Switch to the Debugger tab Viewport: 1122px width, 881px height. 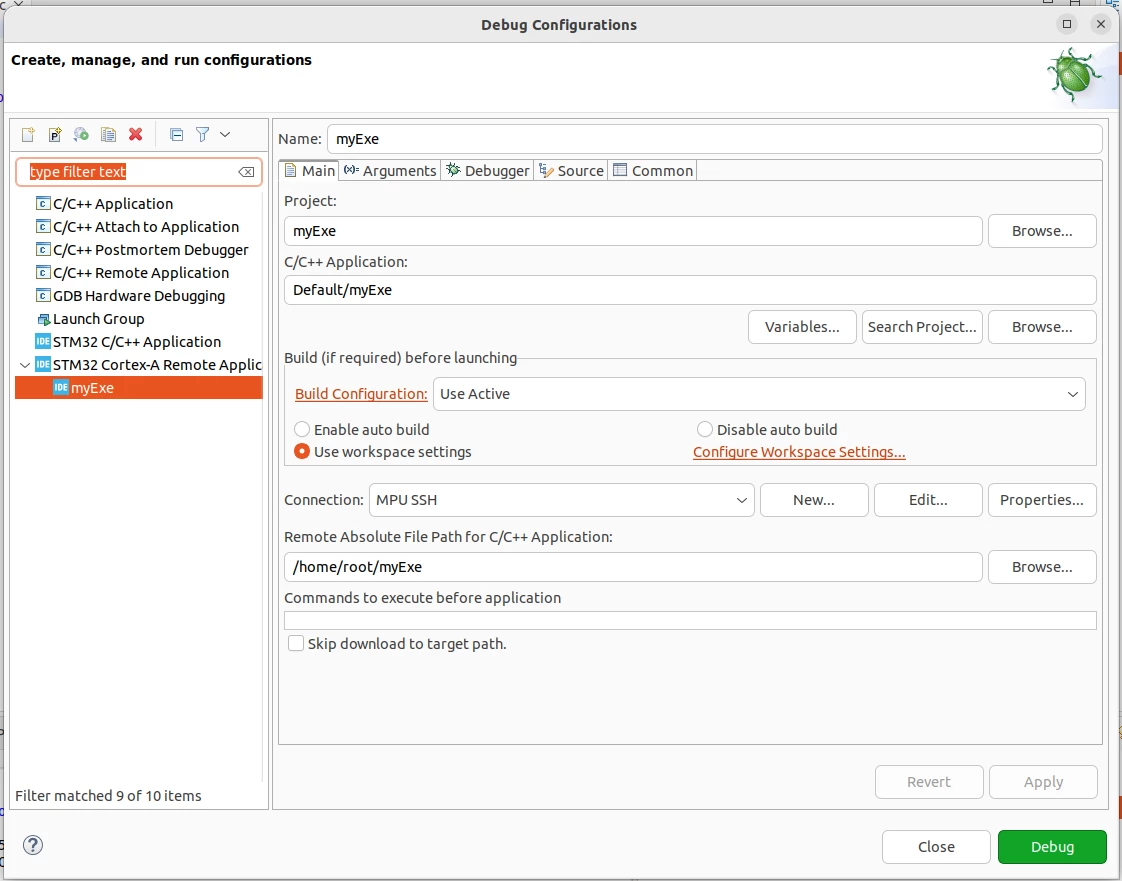coord(487,170)
